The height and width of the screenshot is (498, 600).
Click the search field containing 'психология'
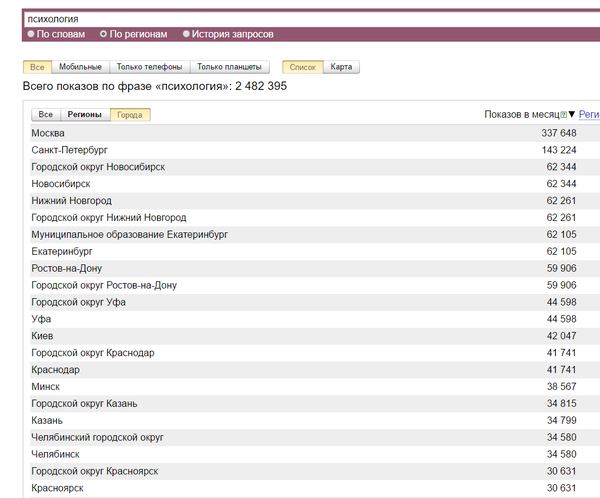click(x=300, y=19)
